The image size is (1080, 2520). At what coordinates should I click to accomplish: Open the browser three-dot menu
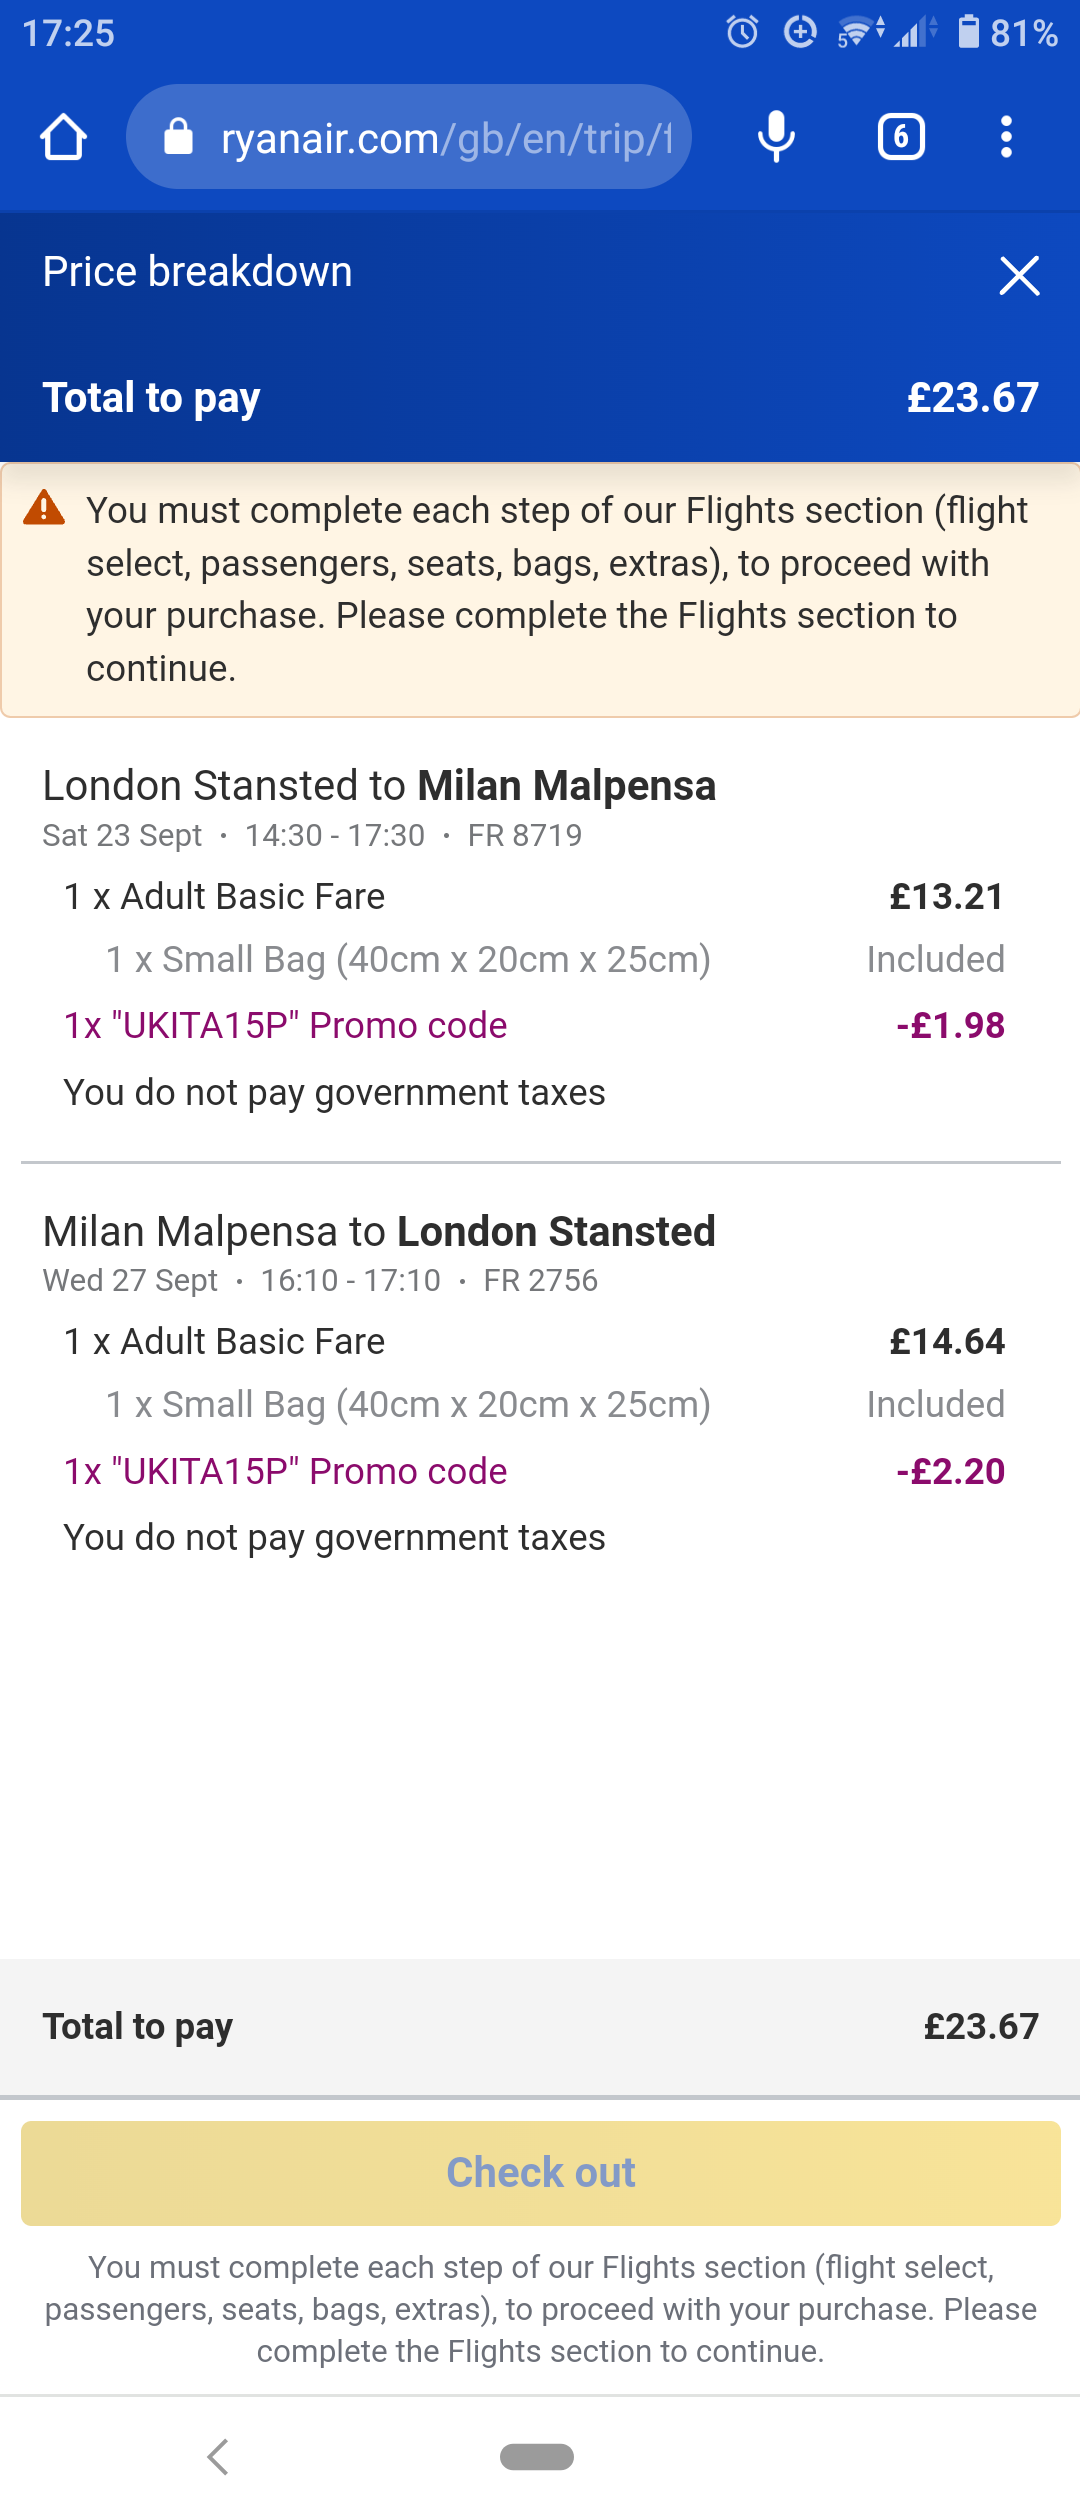[1006, 137]
